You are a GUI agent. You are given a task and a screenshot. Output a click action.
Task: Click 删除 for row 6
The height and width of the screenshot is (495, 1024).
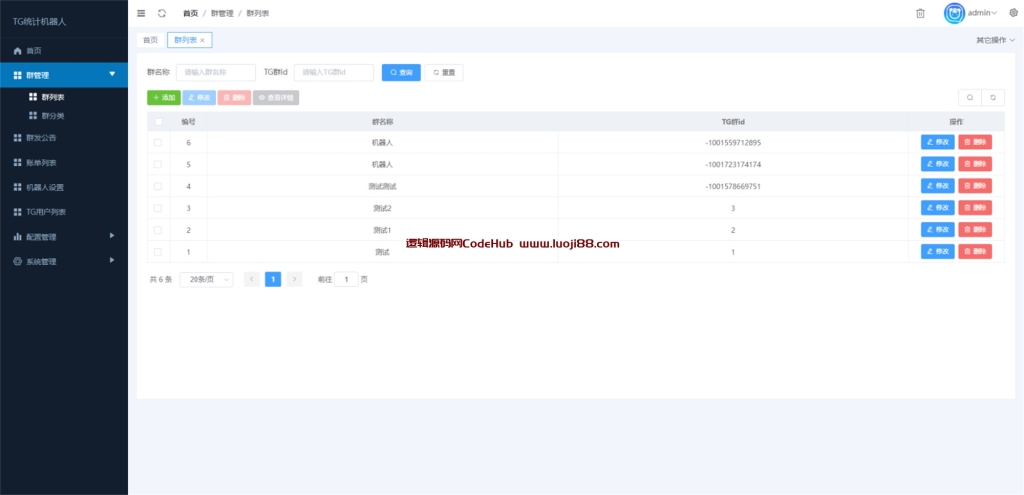tap(975, 142)
